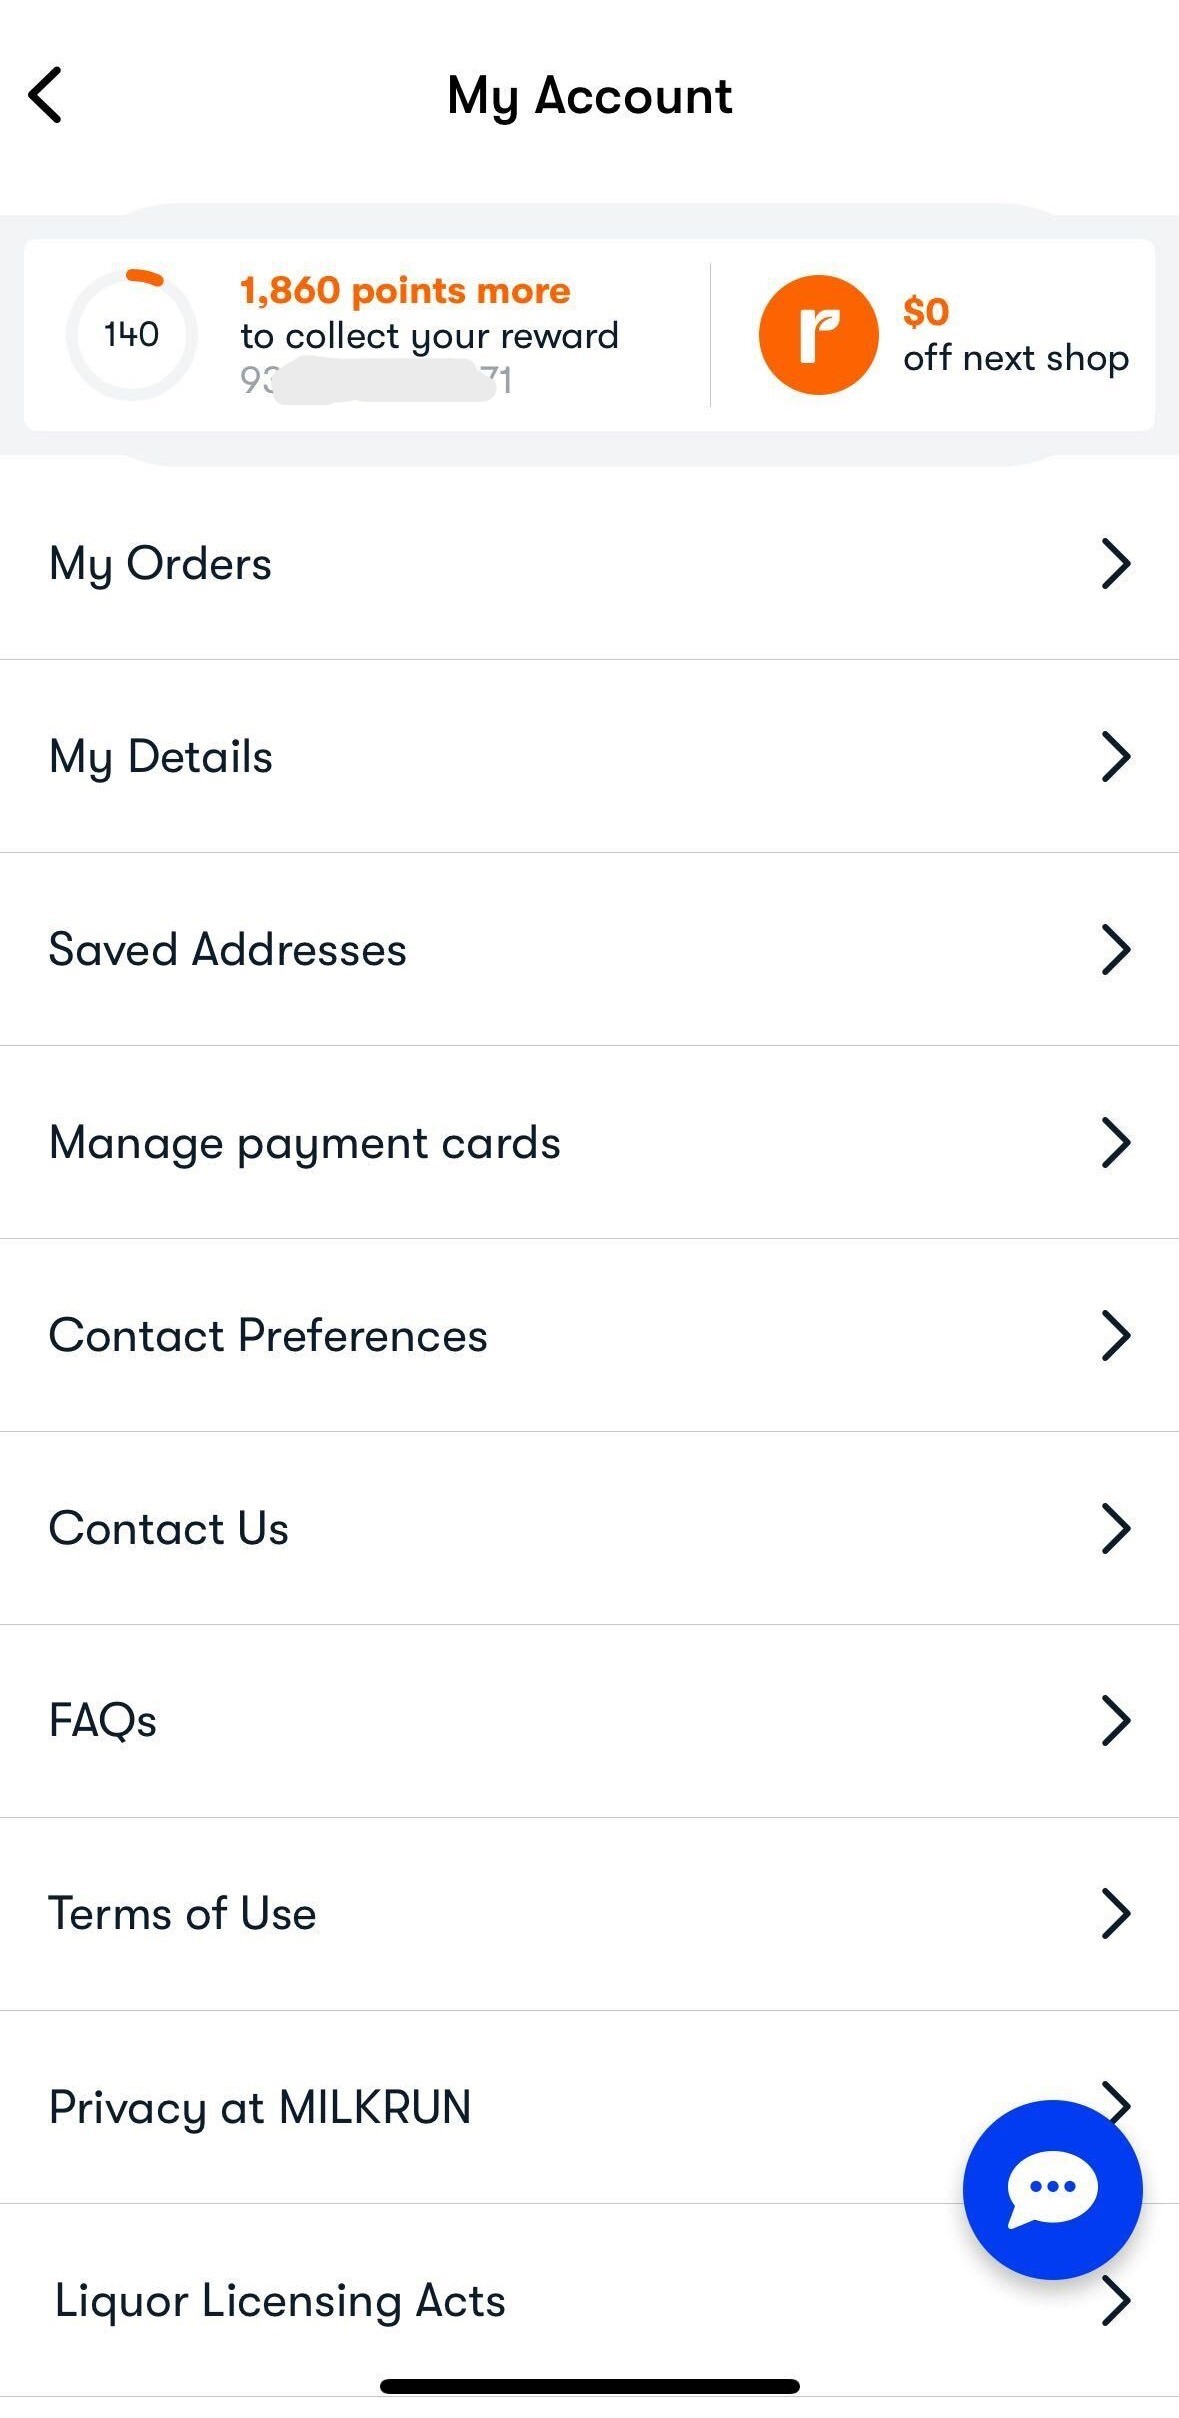Tap the chevron beside My Orders
This screenshot has width=1179, height=2418.
(1115, 564)
